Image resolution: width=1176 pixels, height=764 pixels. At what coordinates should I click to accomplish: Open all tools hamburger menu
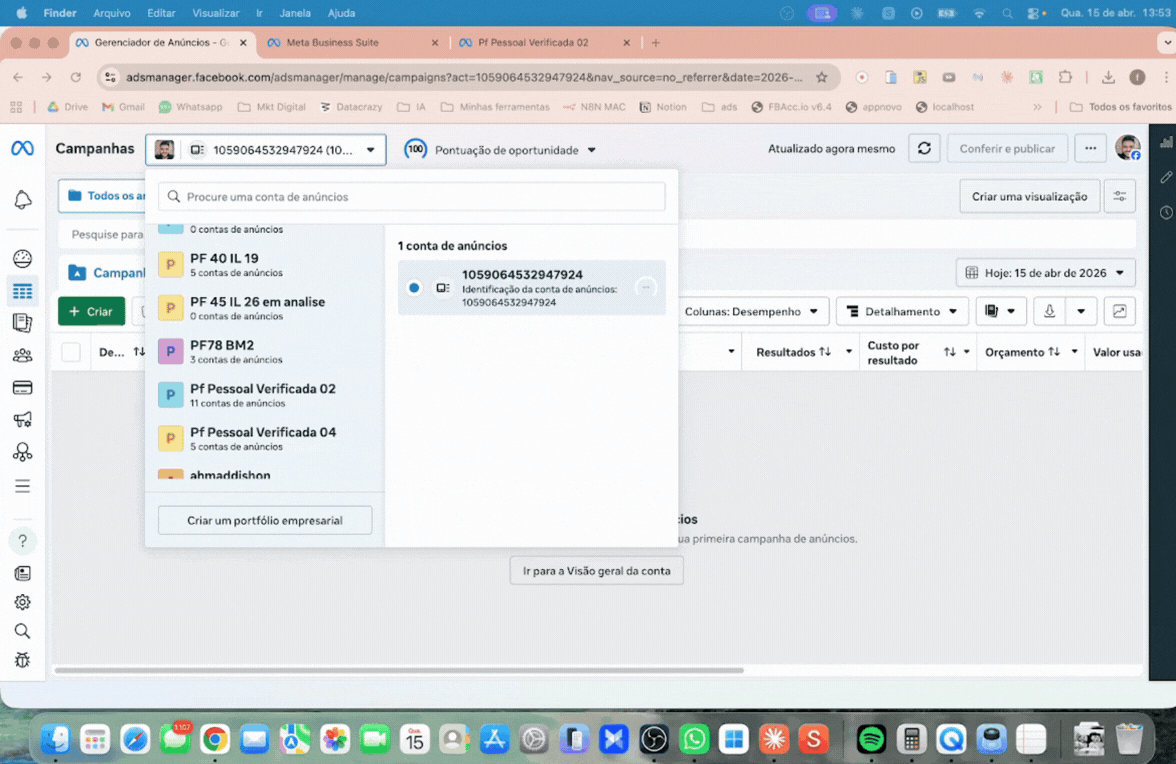point(22,486)
